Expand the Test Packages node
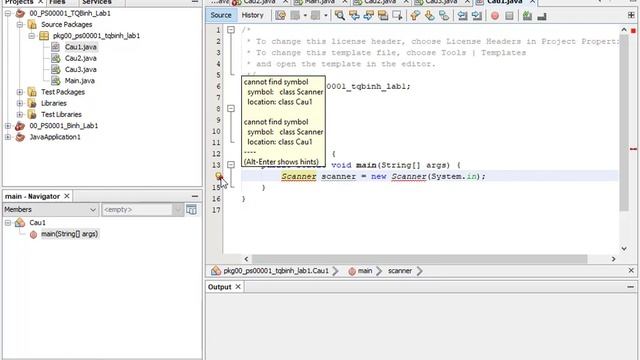Image resolution: width=640 pixels, height=360 pixels. [20, 92]
